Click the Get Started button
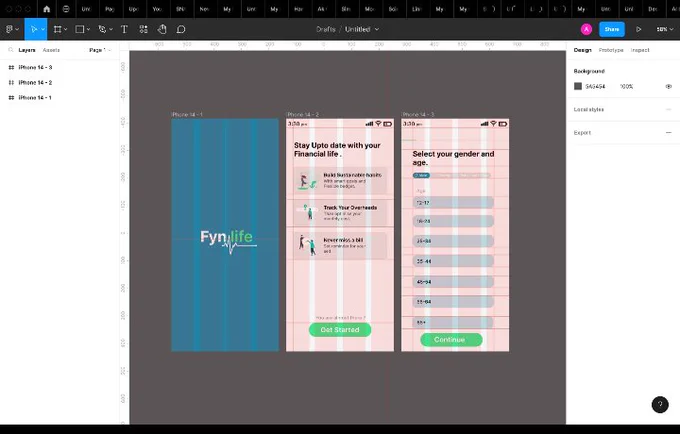This screenshot has width=680, height=434. click(340, 330)
